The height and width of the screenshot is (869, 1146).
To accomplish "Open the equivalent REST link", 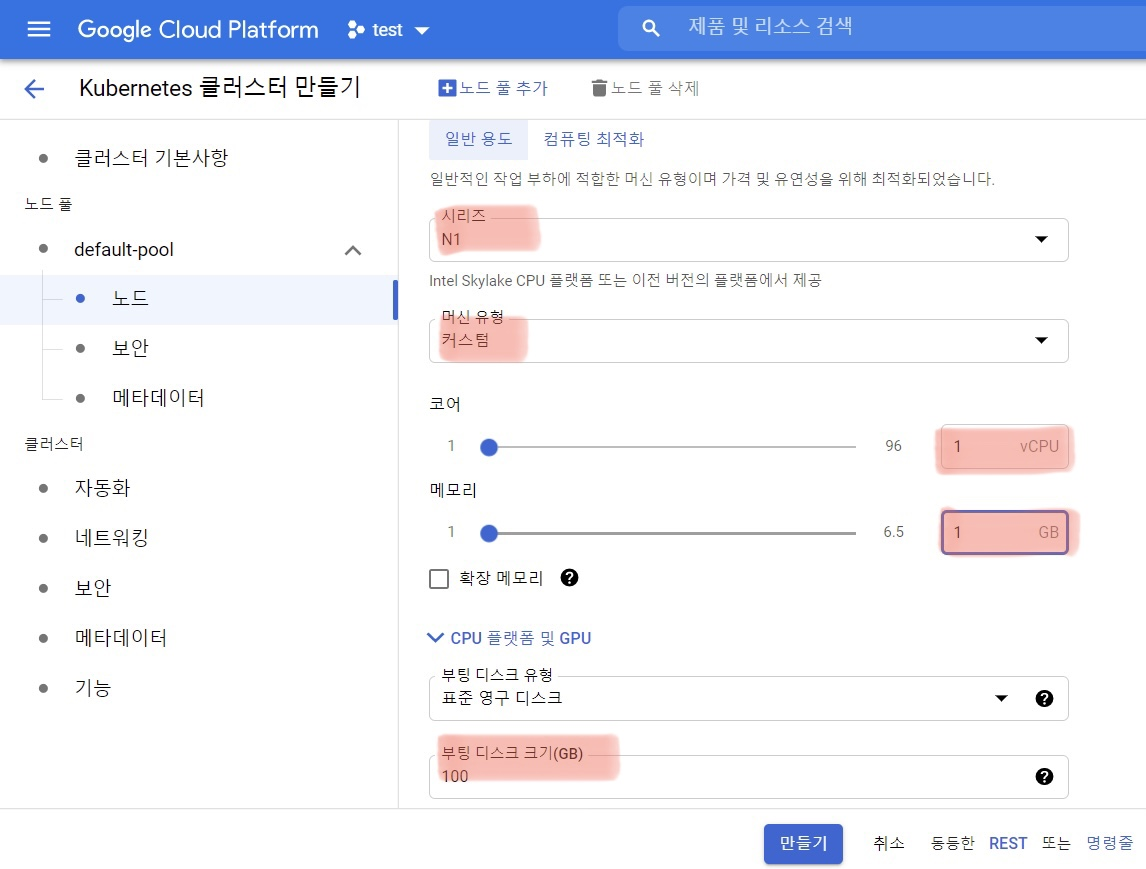I will click(1008, 843).
